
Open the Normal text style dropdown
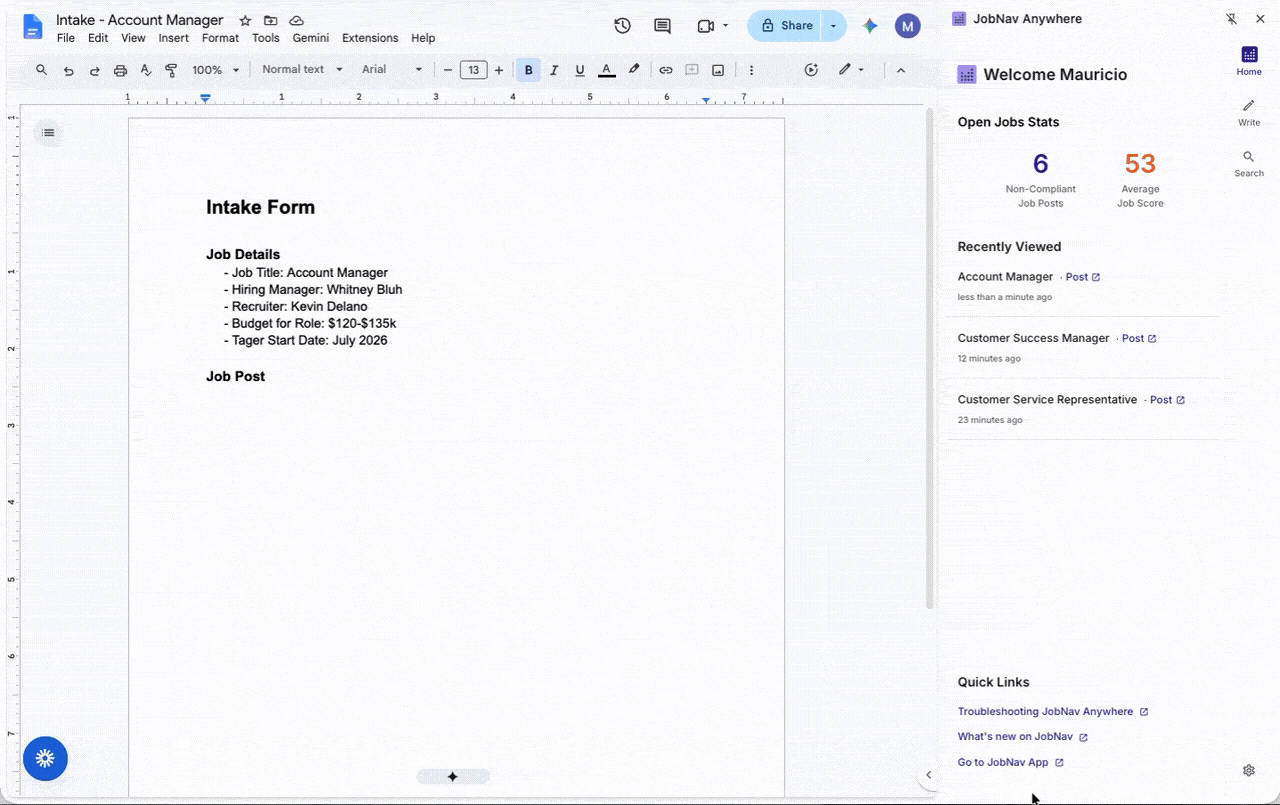[302, 70]
